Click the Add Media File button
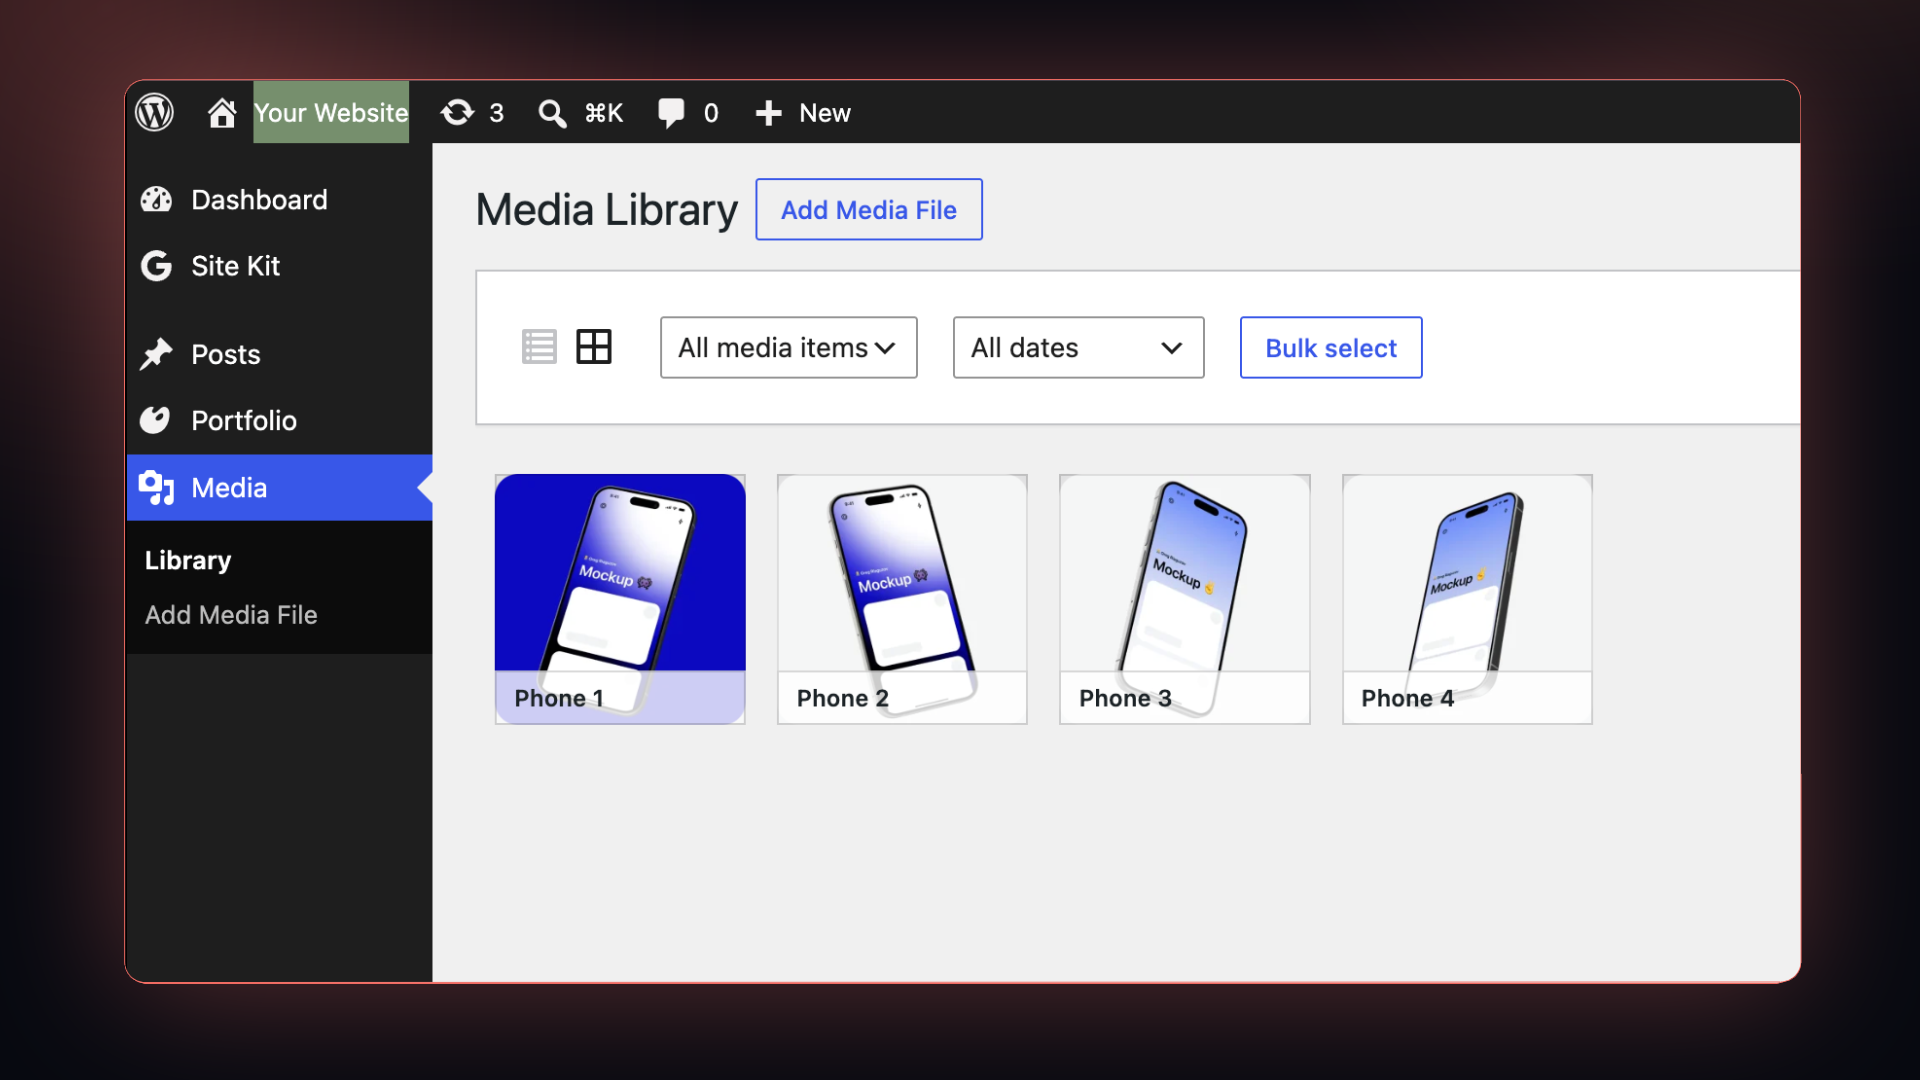 868,209
